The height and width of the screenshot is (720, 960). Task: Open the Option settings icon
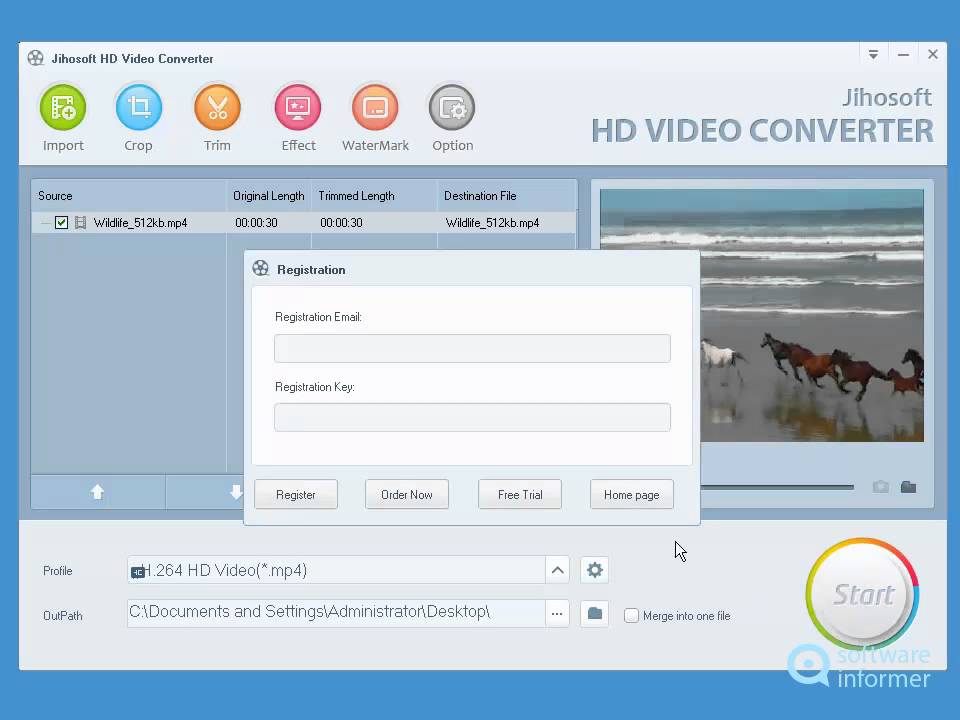point(452,108)
